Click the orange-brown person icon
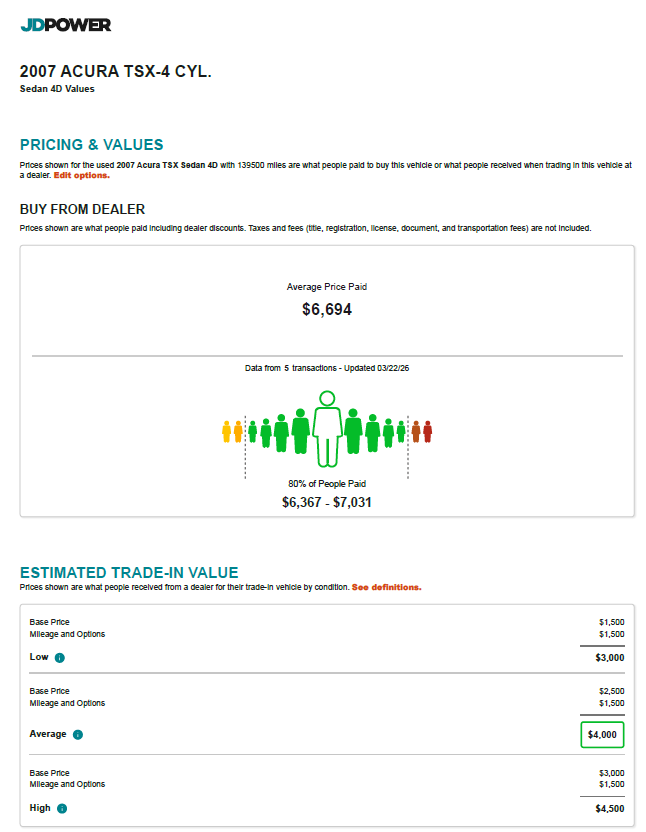The width and height of the screenshot is (646, 832). 416,431
